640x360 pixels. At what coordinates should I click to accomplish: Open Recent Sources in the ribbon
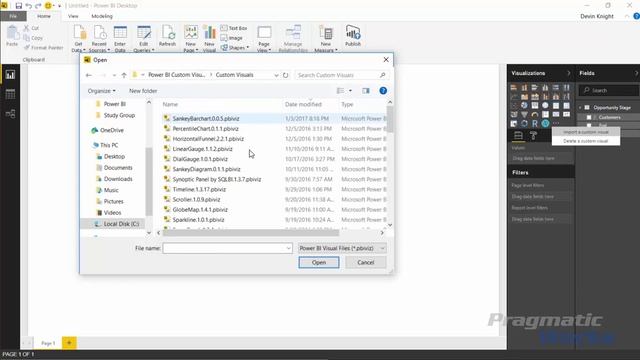coord(99,38)
